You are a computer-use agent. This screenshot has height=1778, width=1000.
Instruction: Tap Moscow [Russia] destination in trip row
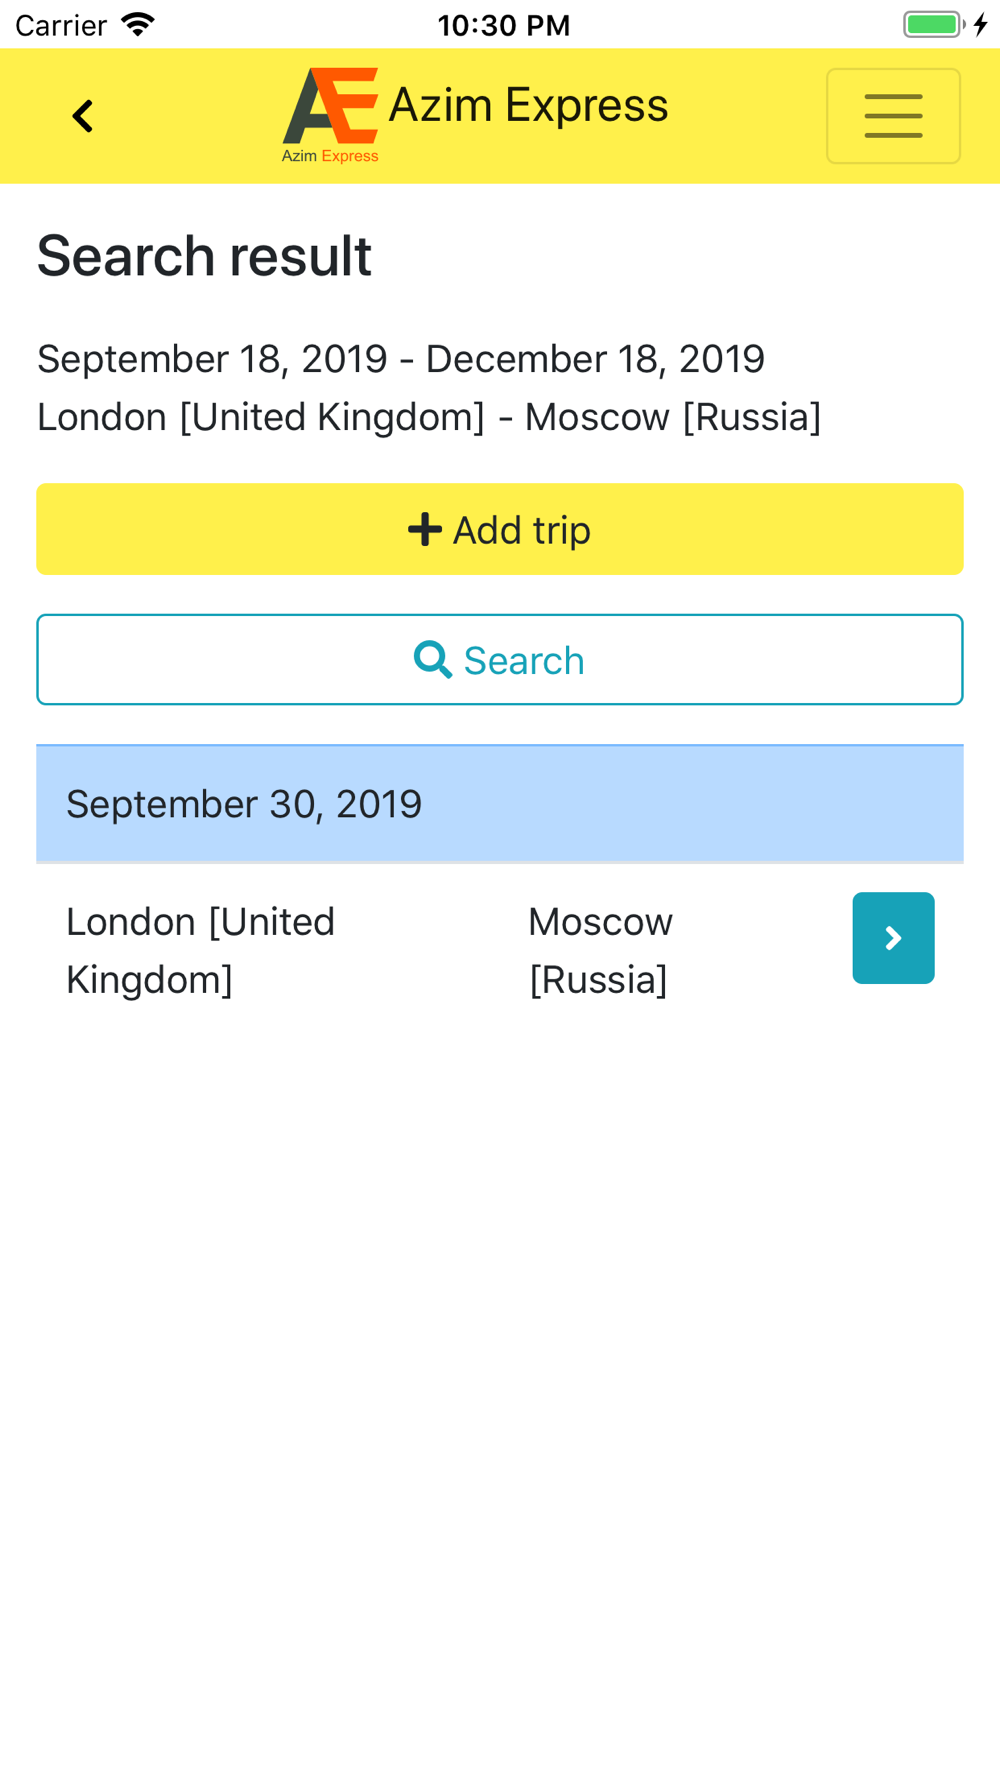point(600,950)
